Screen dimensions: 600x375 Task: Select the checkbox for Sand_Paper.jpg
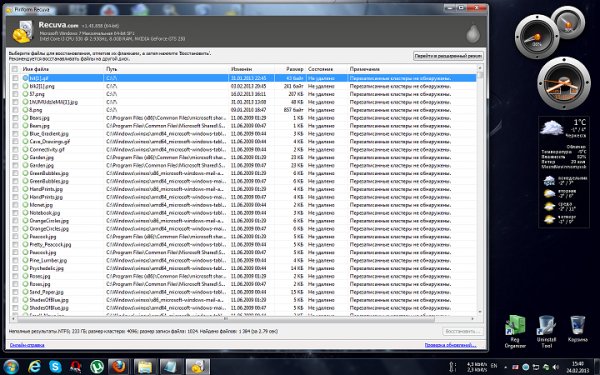click(x=15, y=292)
